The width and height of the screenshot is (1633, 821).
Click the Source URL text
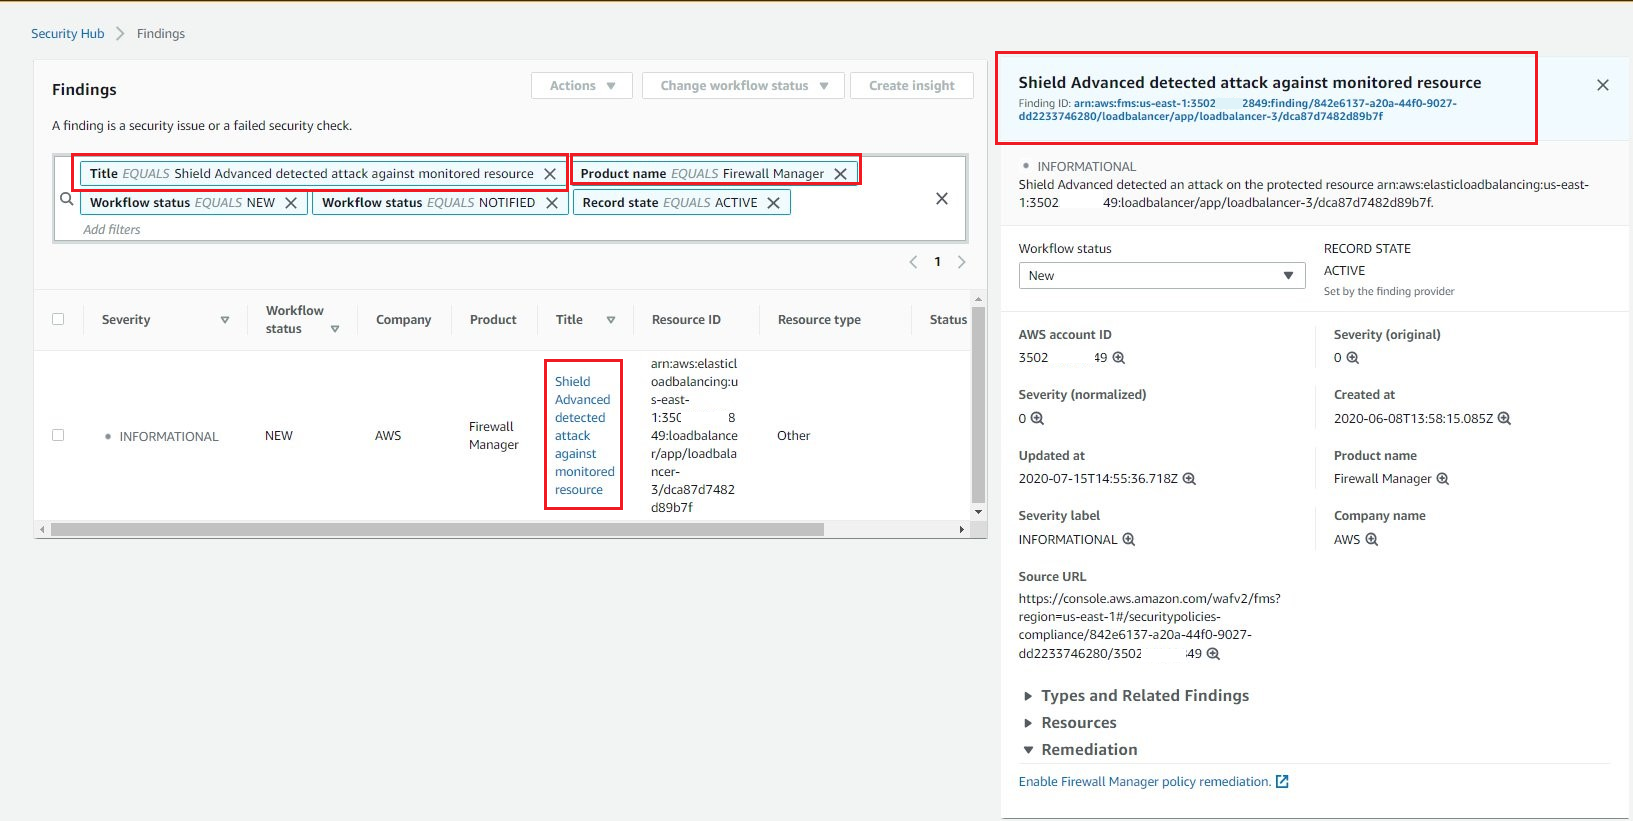(1149, 626)
